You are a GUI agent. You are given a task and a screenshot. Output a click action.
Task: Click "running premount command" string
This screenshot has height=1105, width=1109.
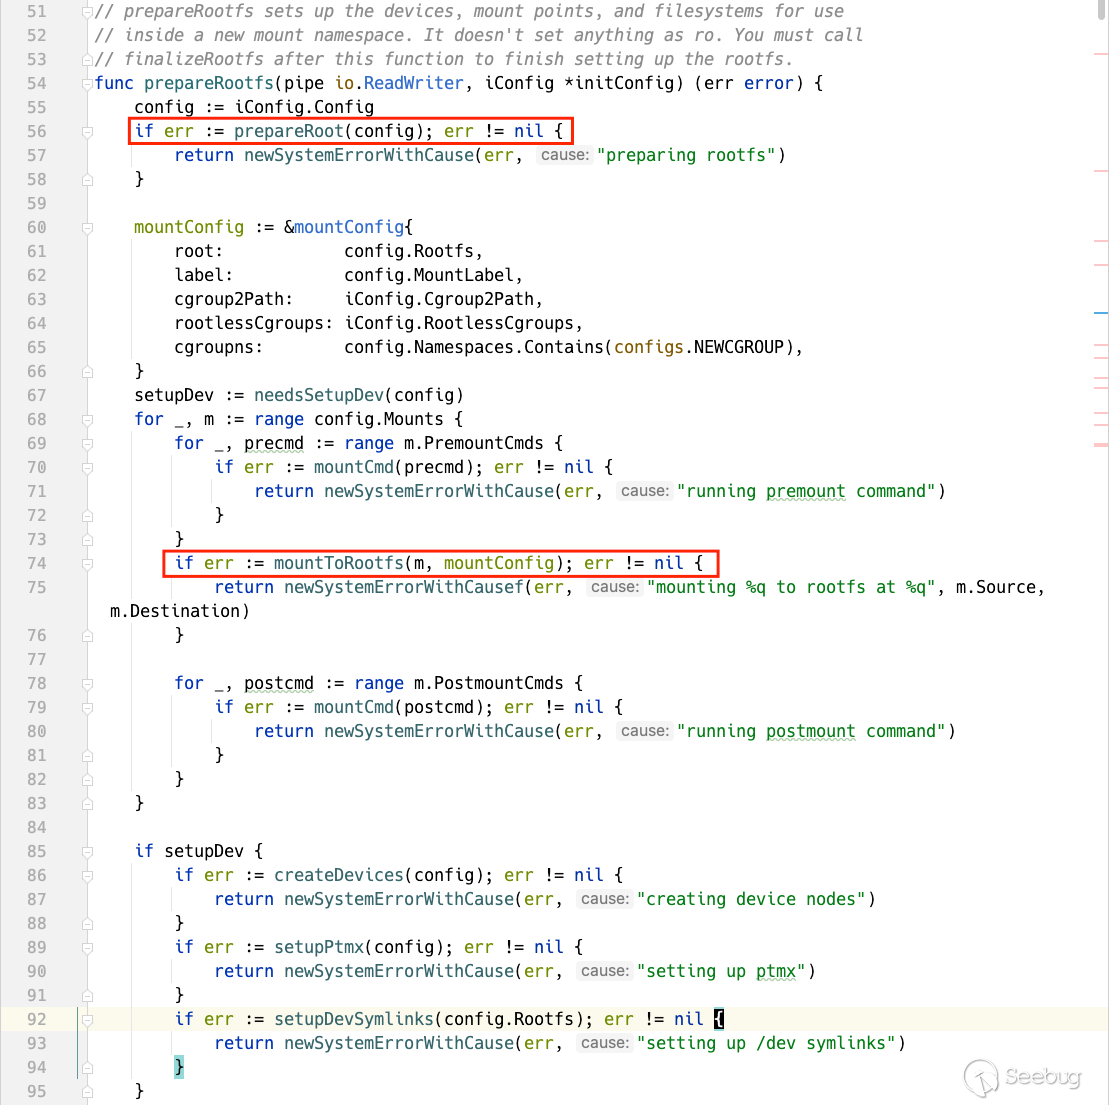point(806,492)
